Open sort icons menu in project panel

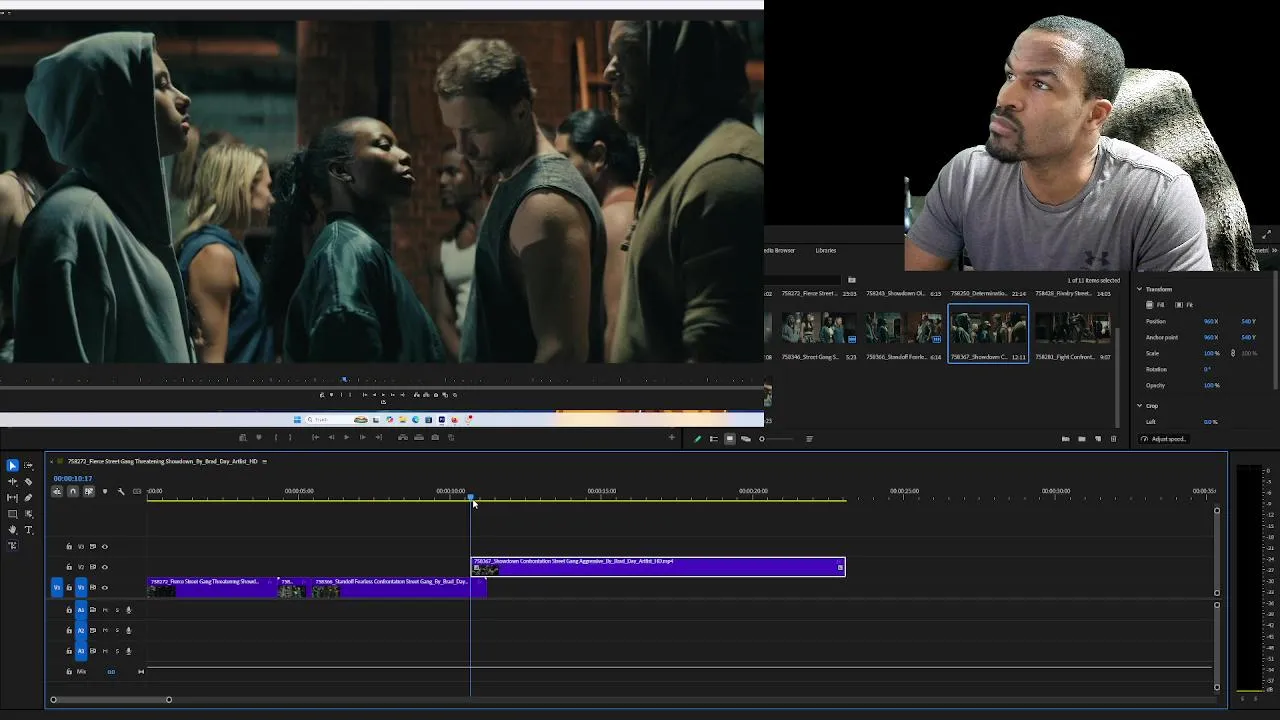pyautogui.click(x=809, y=439)
